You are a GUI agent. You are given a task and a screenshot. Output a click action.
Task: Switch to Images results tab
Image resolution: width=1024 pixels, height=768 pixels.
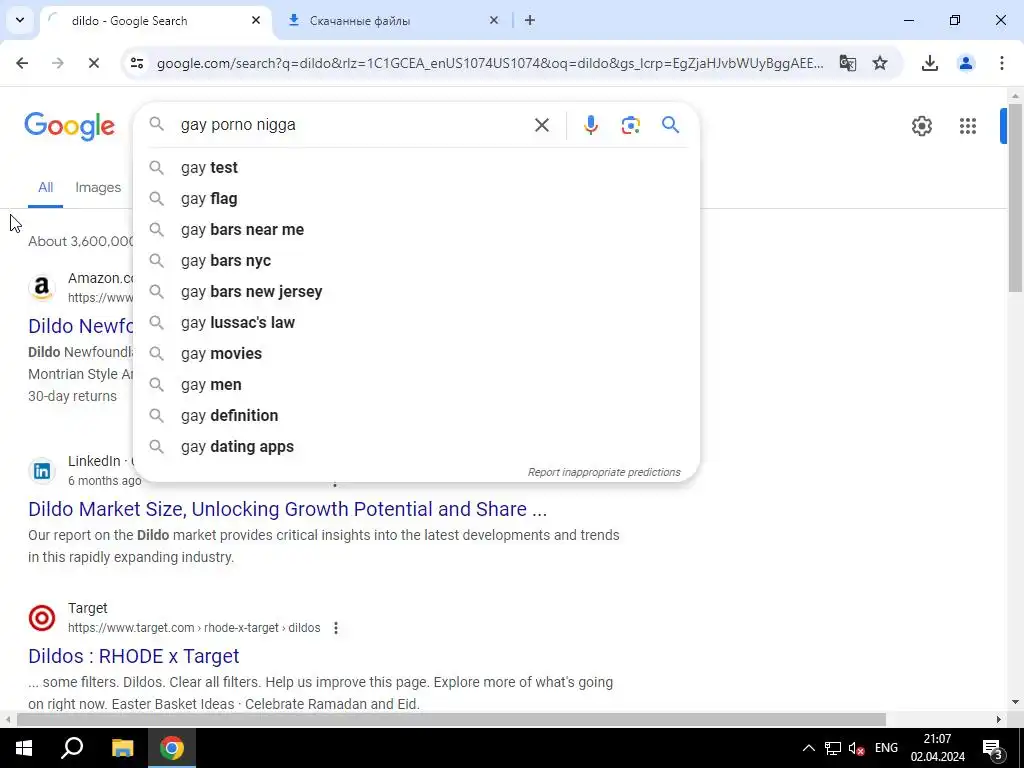[98, 187]
